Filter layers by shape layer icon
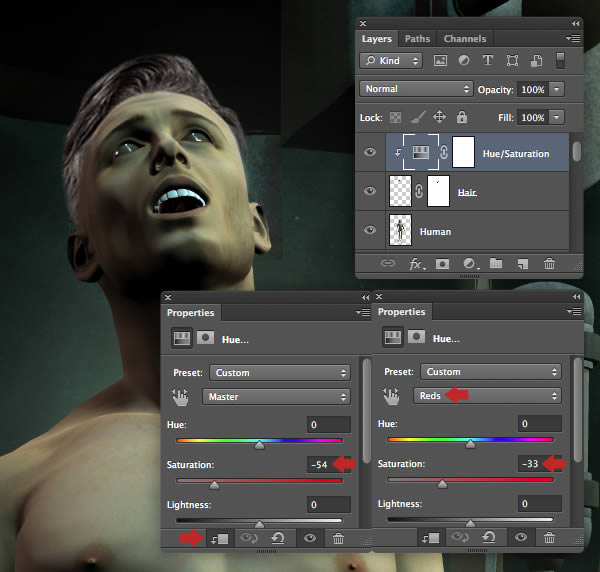600x572 pixels. point(512,60)
